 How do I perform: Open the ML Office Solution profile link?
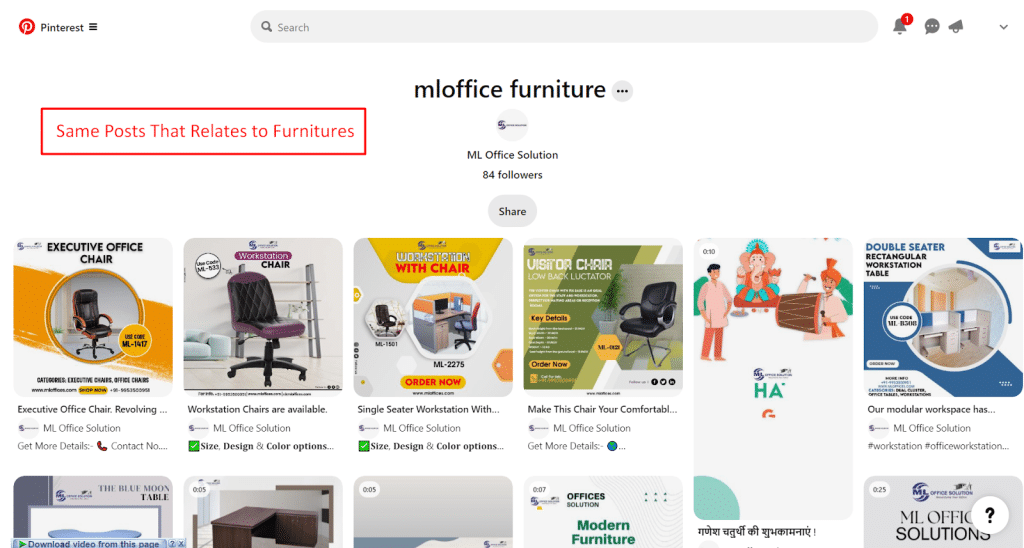512,155
